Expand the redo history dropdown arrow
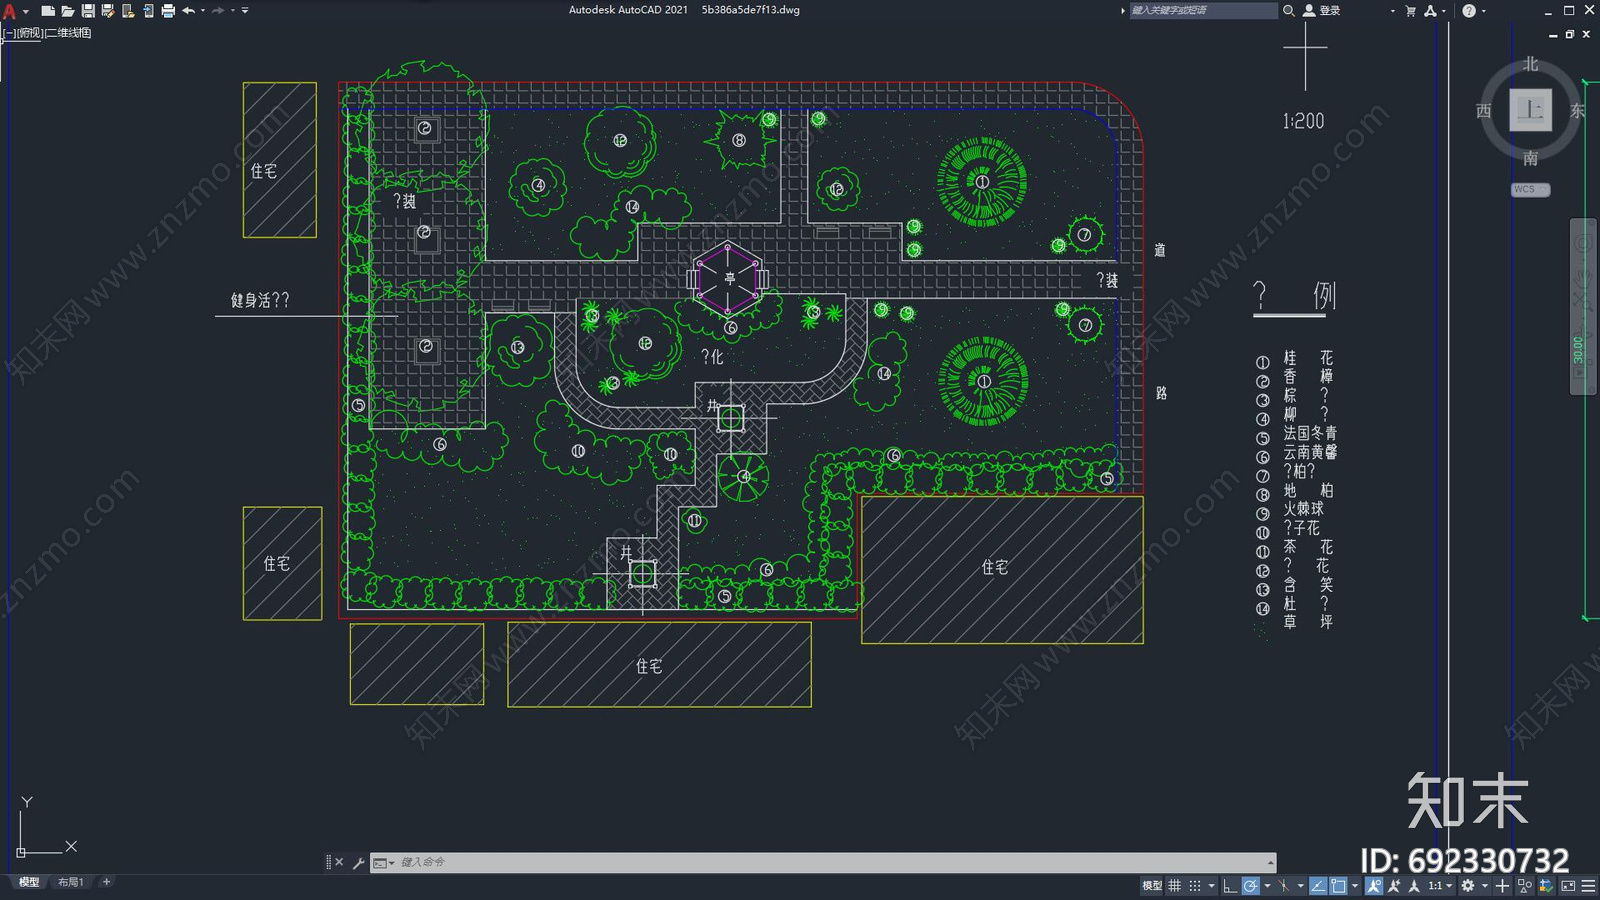The width and height of the screenshot is (1600, 900). pos(233,11)
